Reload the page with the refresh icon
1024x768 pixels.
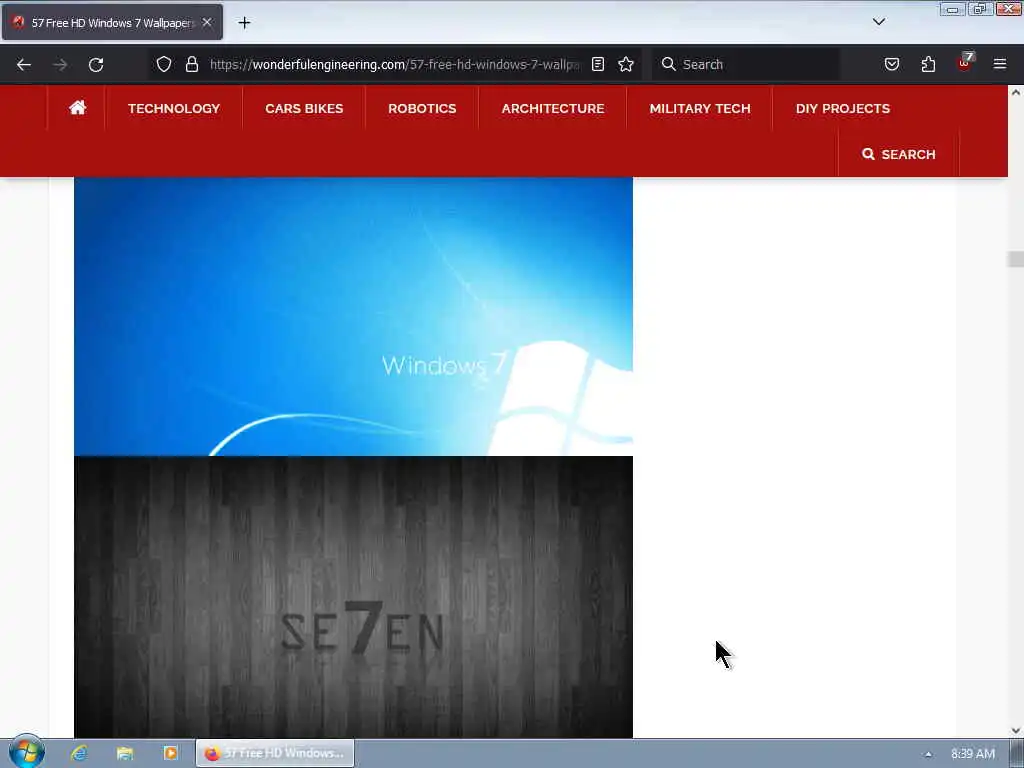click(x=96, y=65)
